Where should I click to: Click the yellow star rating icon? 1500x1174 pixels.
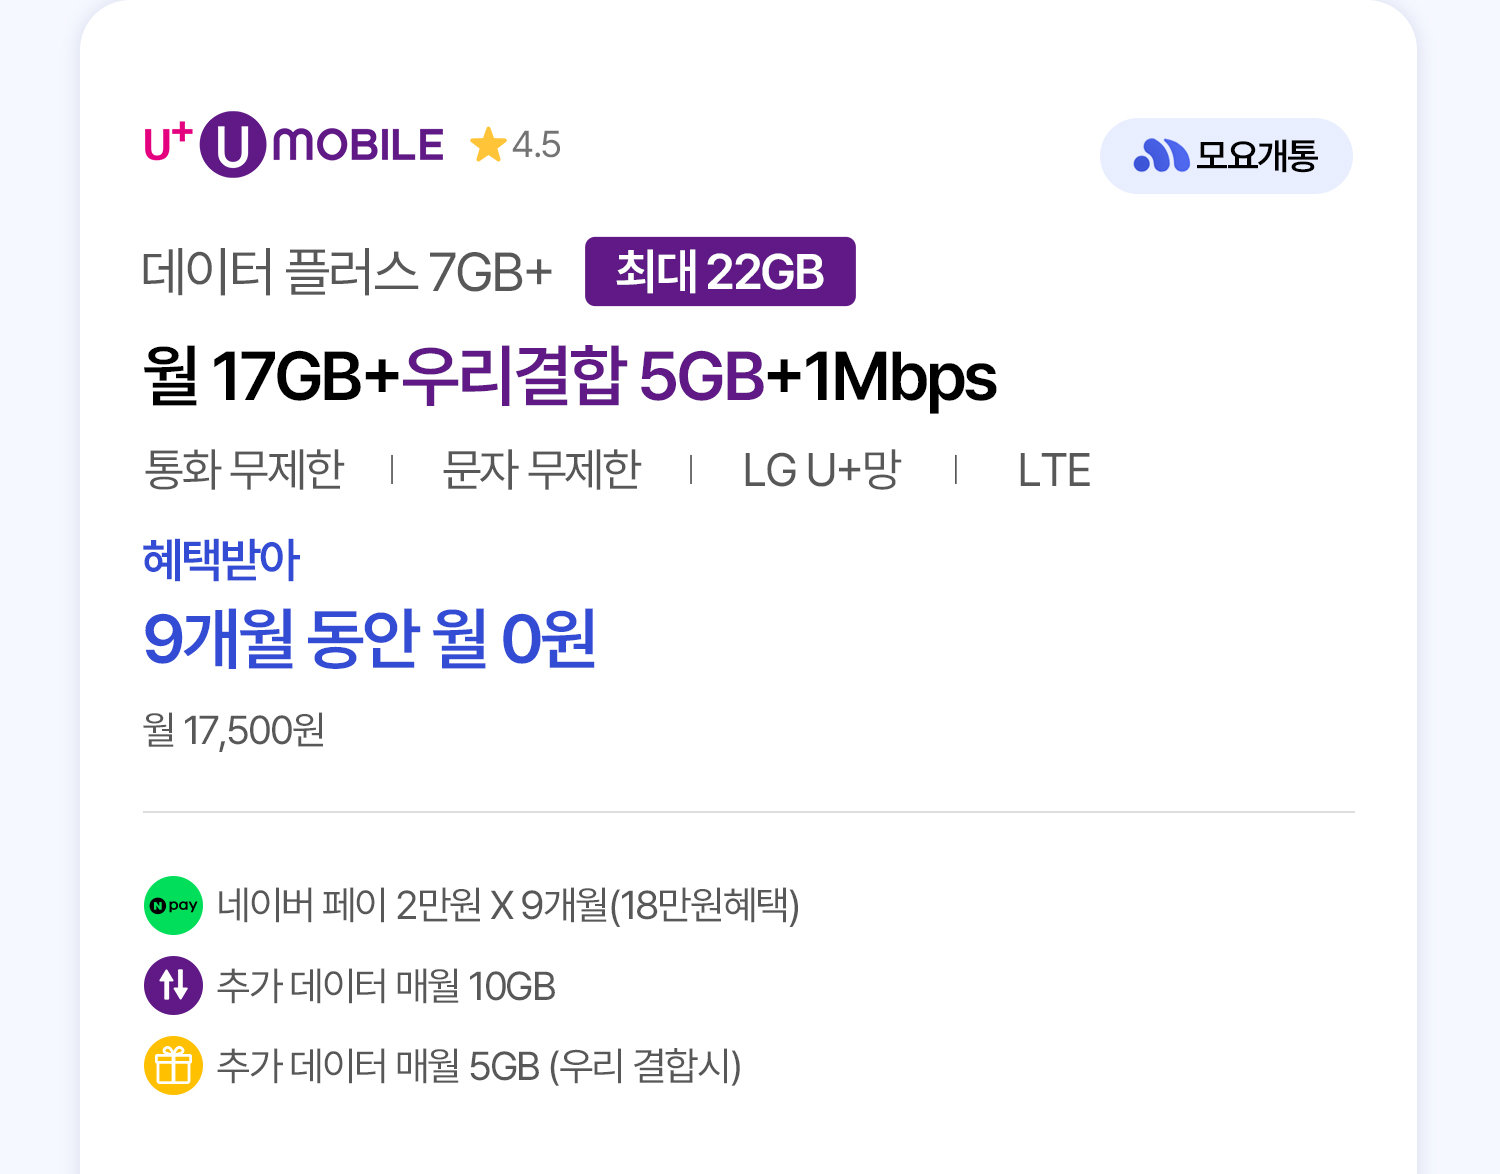click(488, 145)
